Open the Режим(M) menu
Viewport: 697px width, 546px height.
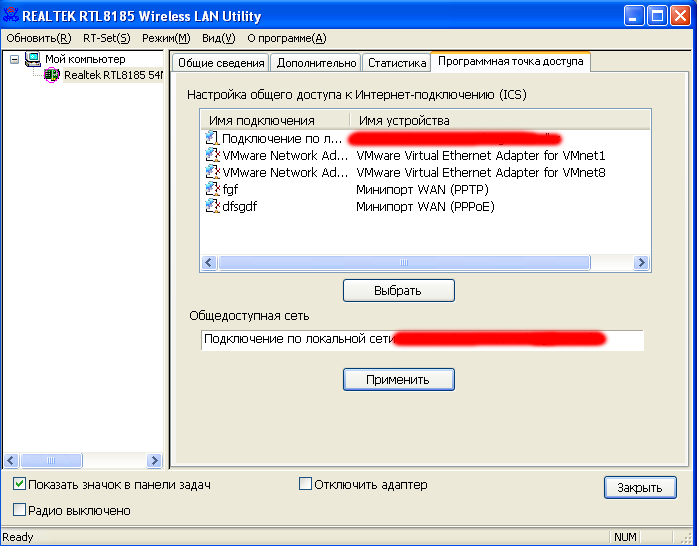click(x=166, y=39)
